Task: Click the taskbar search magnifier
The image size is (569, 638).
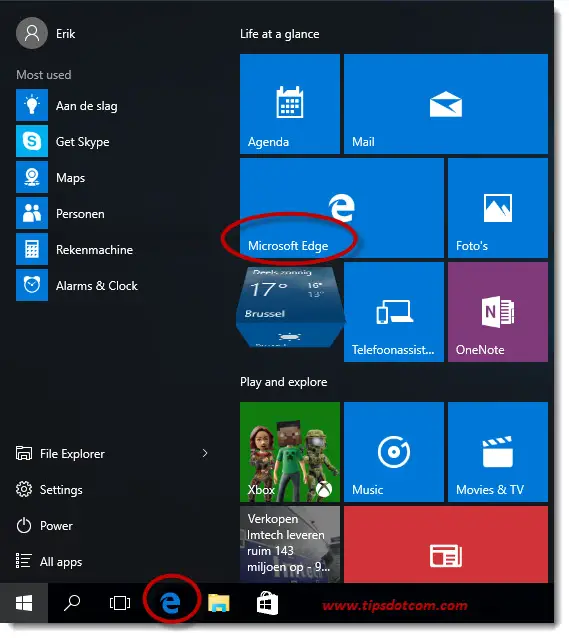Action: tap(72, 603)
